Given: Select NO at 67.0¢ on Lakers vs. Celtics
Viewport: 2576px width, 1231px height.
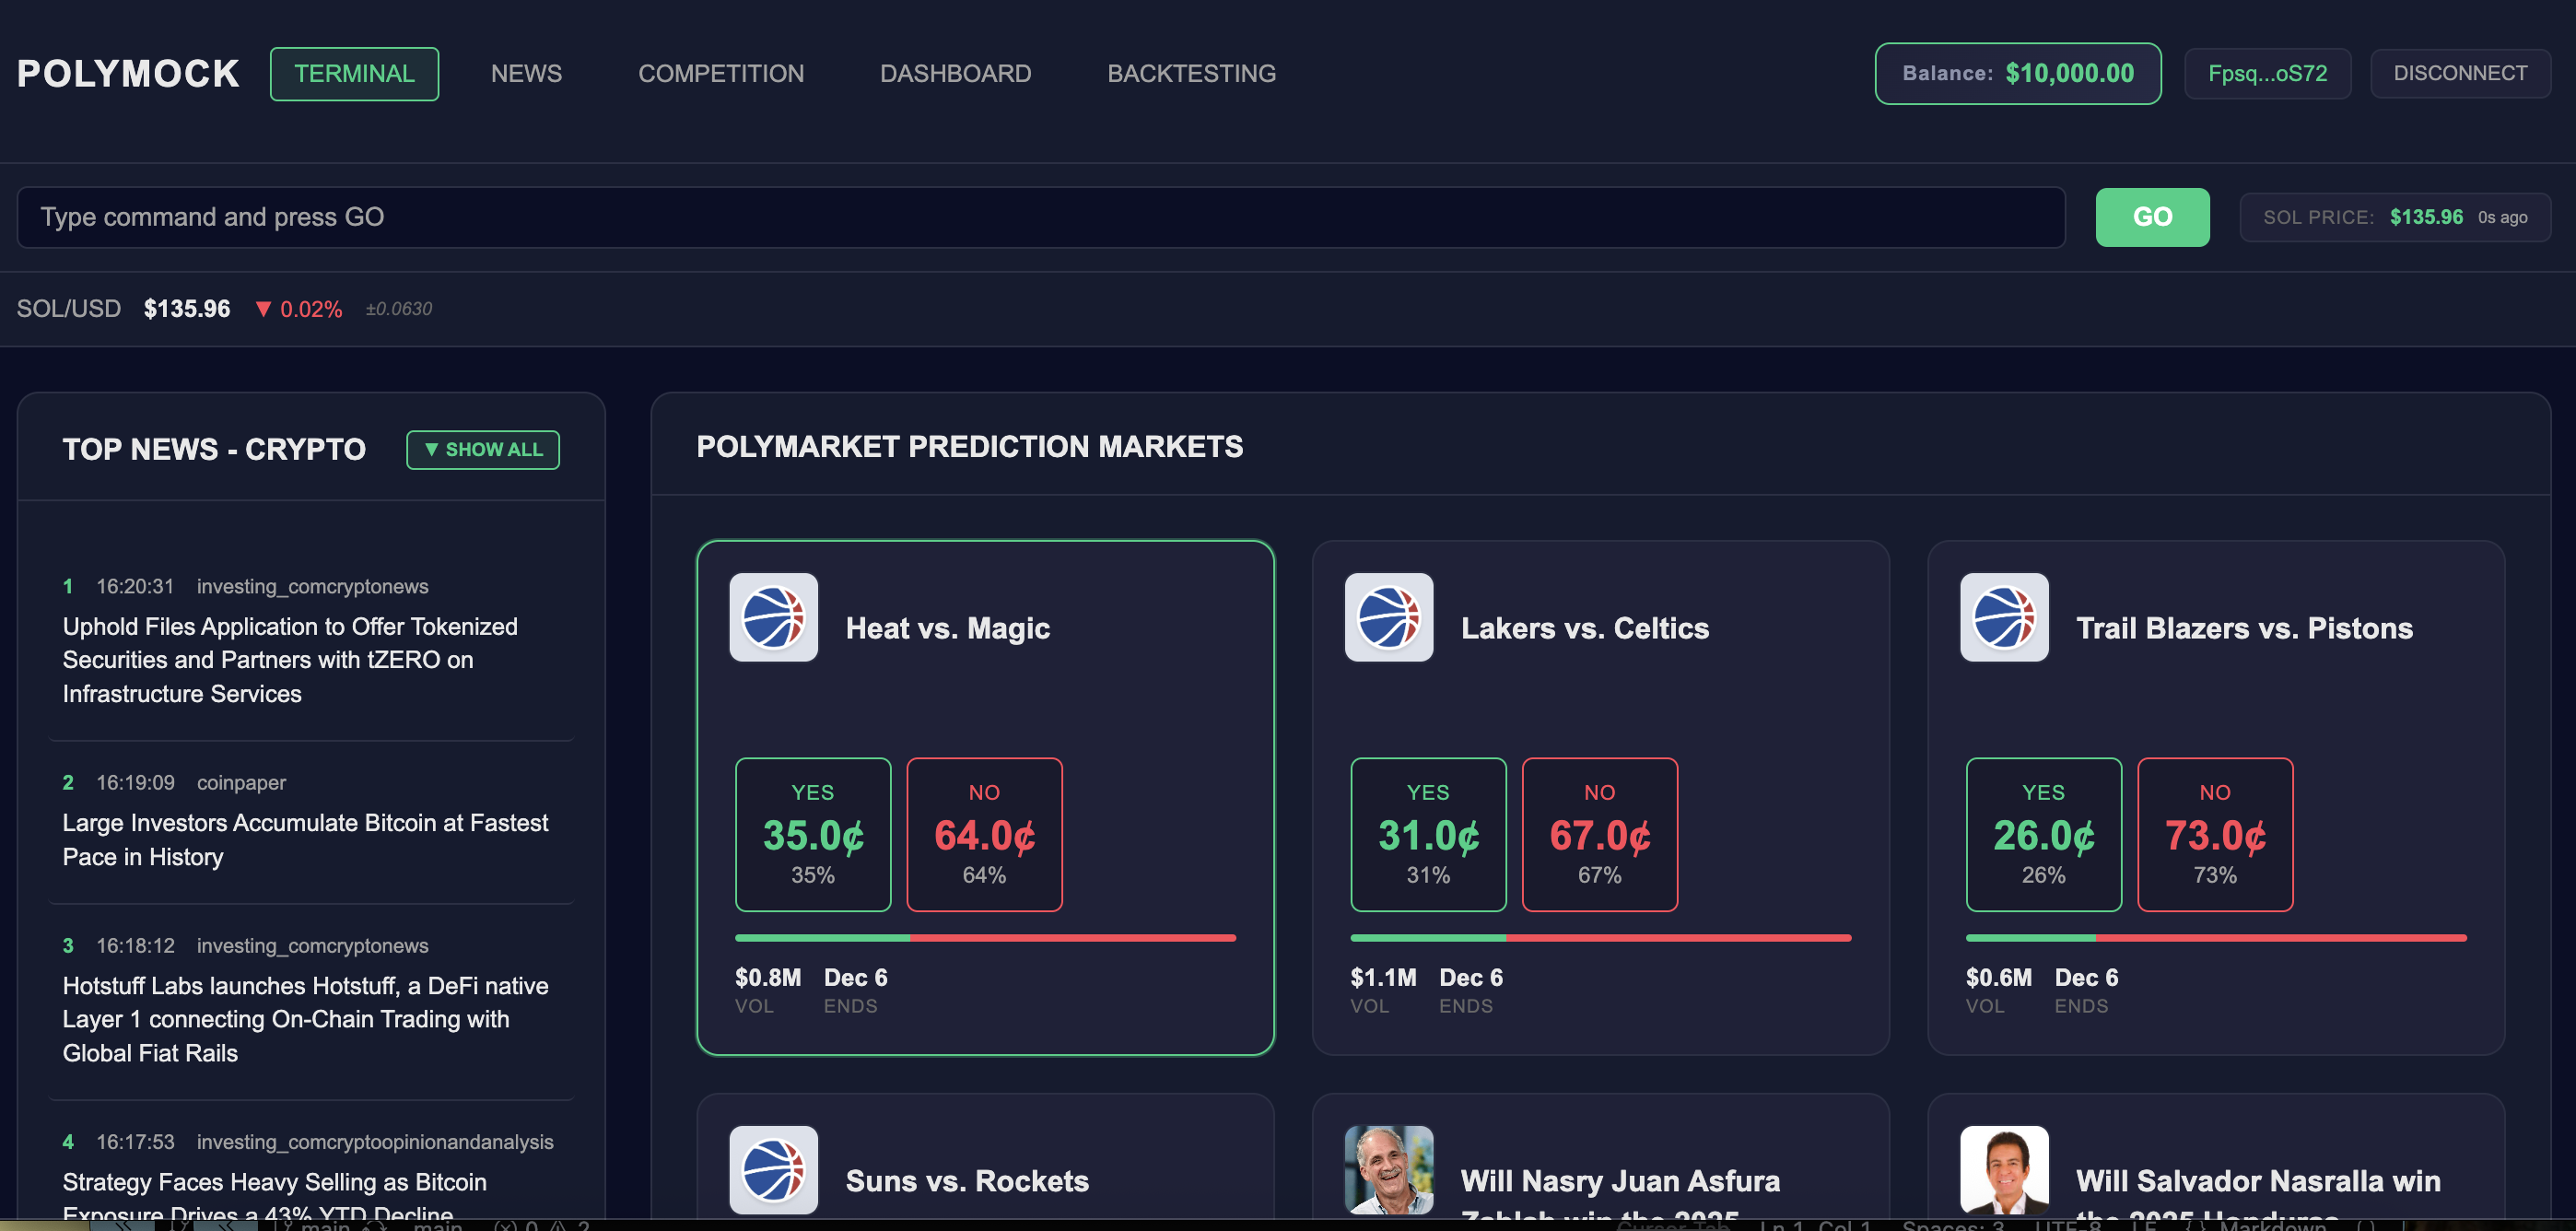Looking at the screenshot, I should (1599, 834).
